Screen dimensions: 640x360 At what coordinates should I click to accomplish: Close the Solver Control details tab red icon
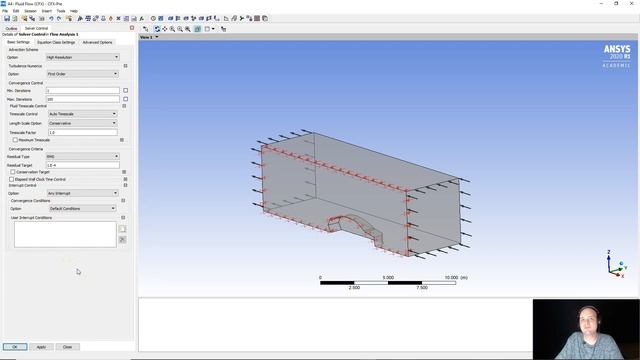(132, 28)
